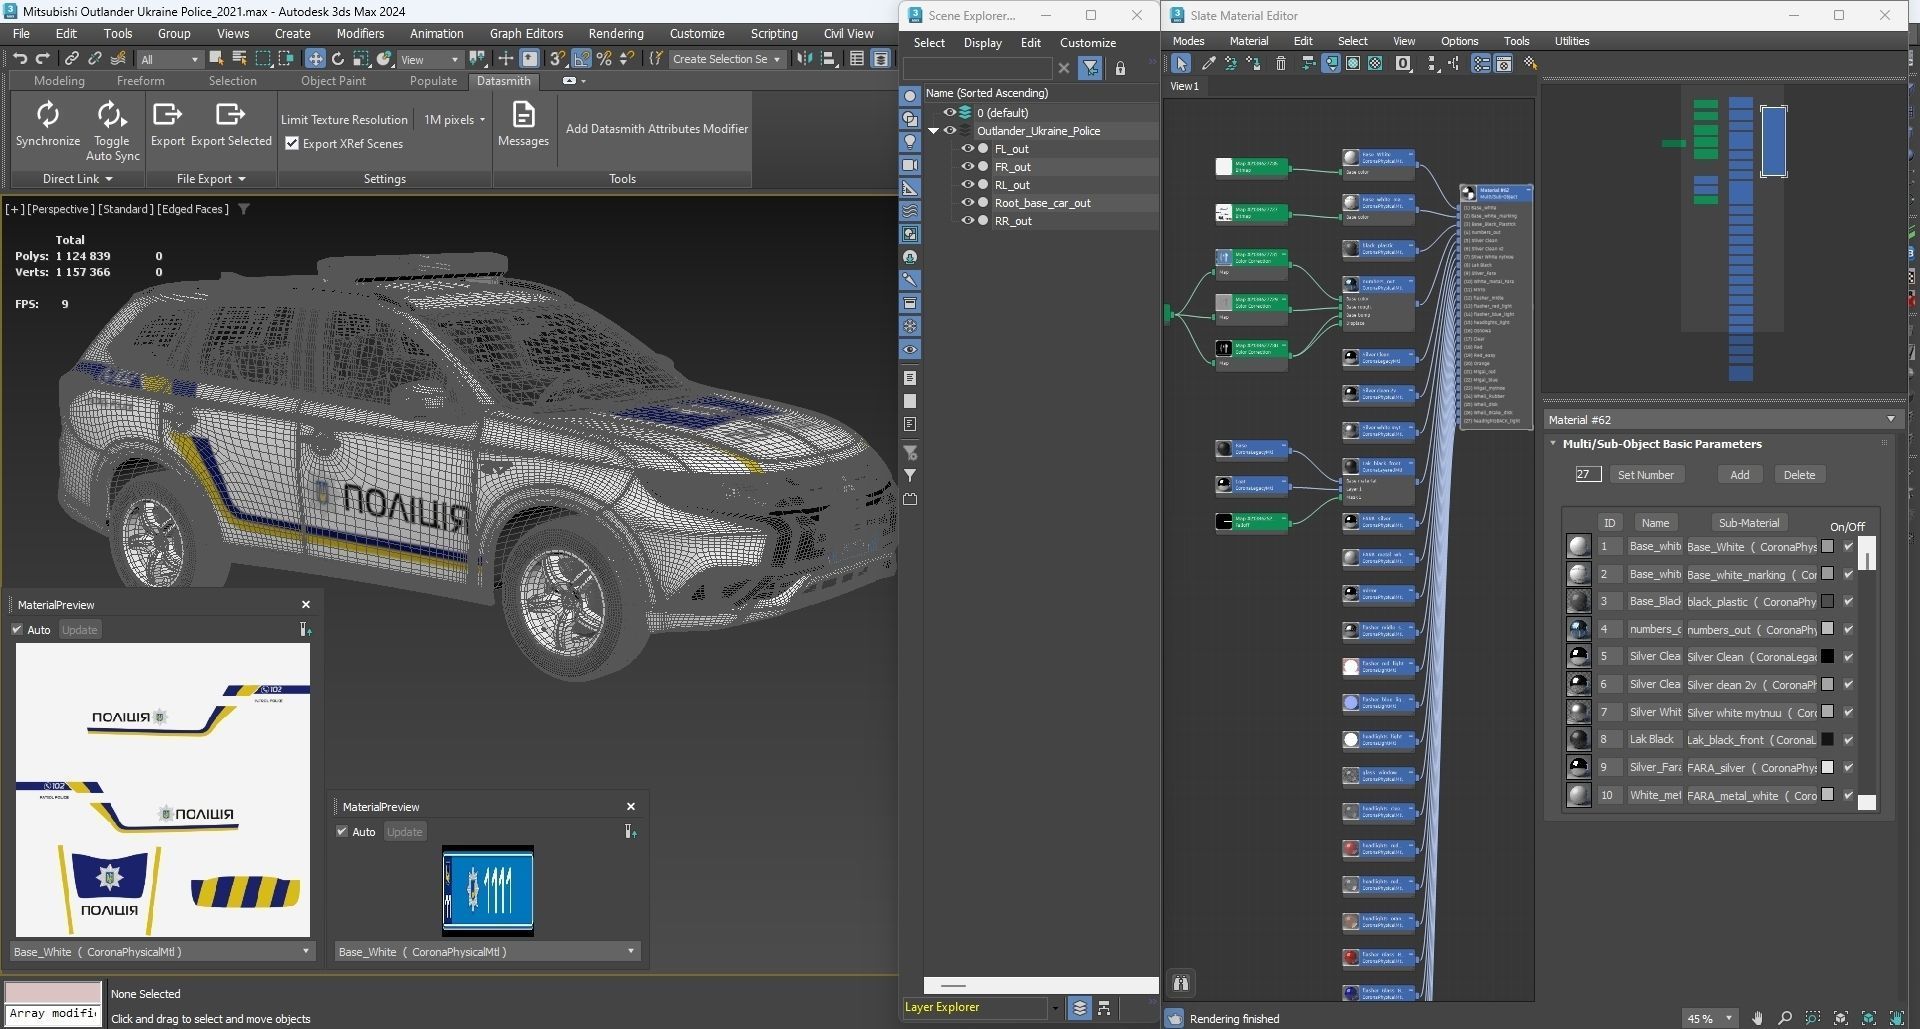Collapse Outlander_Ukraine_Police tree node
Image resolution: width=1920 pixels, height=1029 pixels.
[933, 131]
